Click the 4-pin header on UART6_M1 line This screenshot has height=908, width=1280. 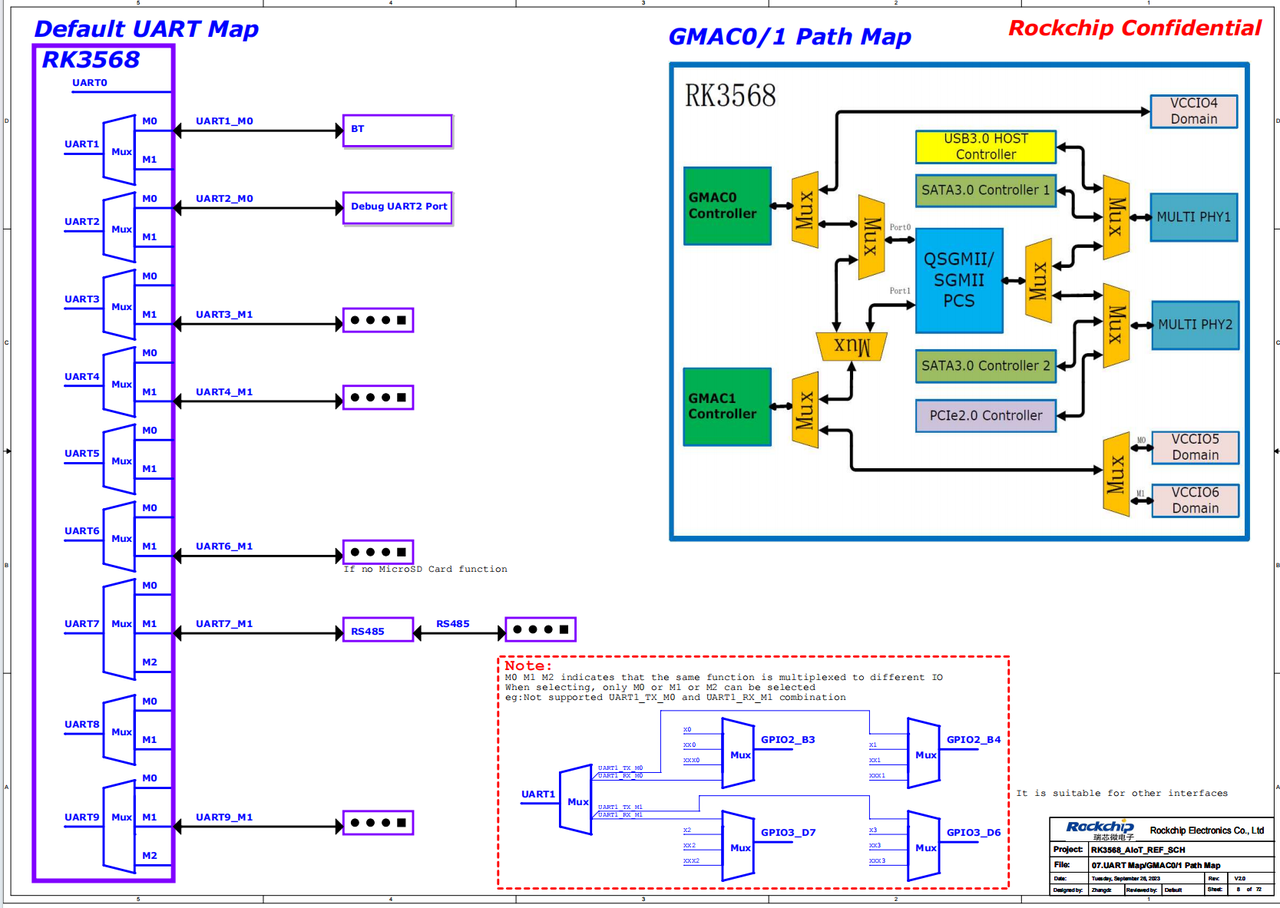378,553
